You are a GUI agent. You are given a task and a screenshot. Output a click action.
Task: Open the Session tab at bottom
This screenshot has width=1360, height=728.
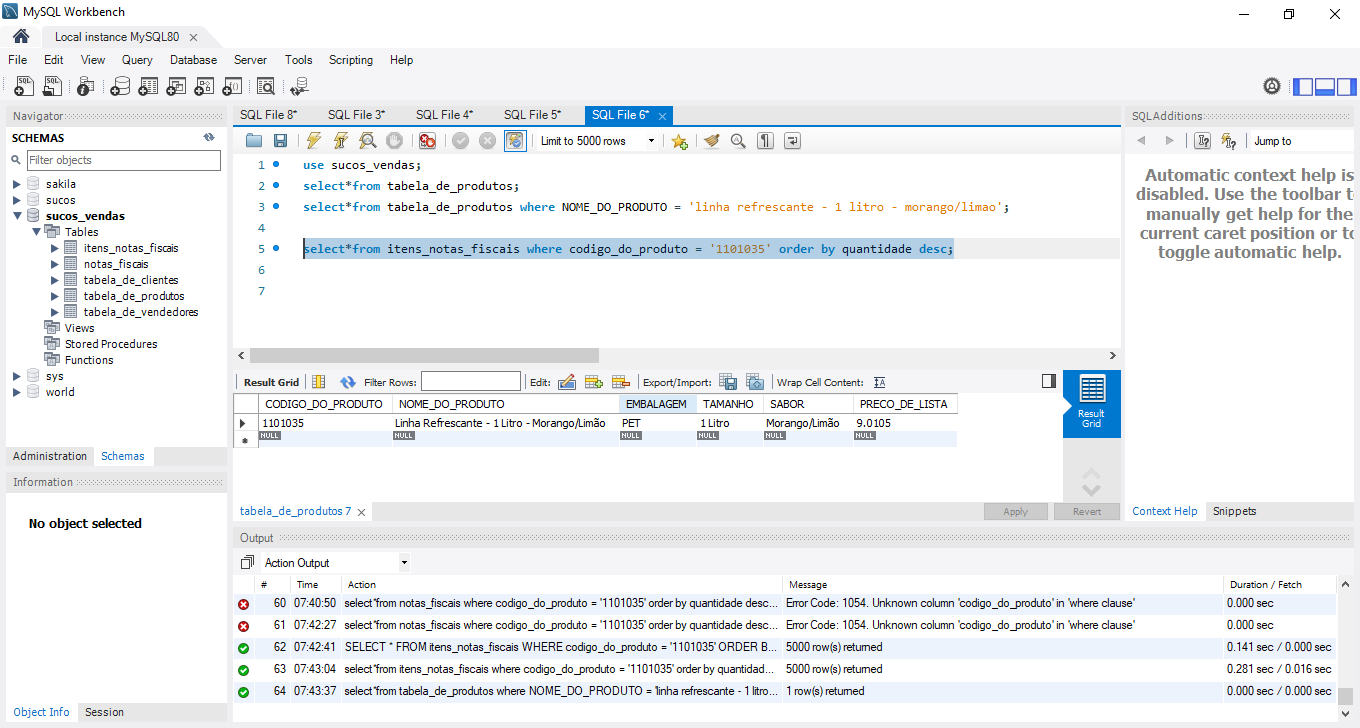click(104, 712)
